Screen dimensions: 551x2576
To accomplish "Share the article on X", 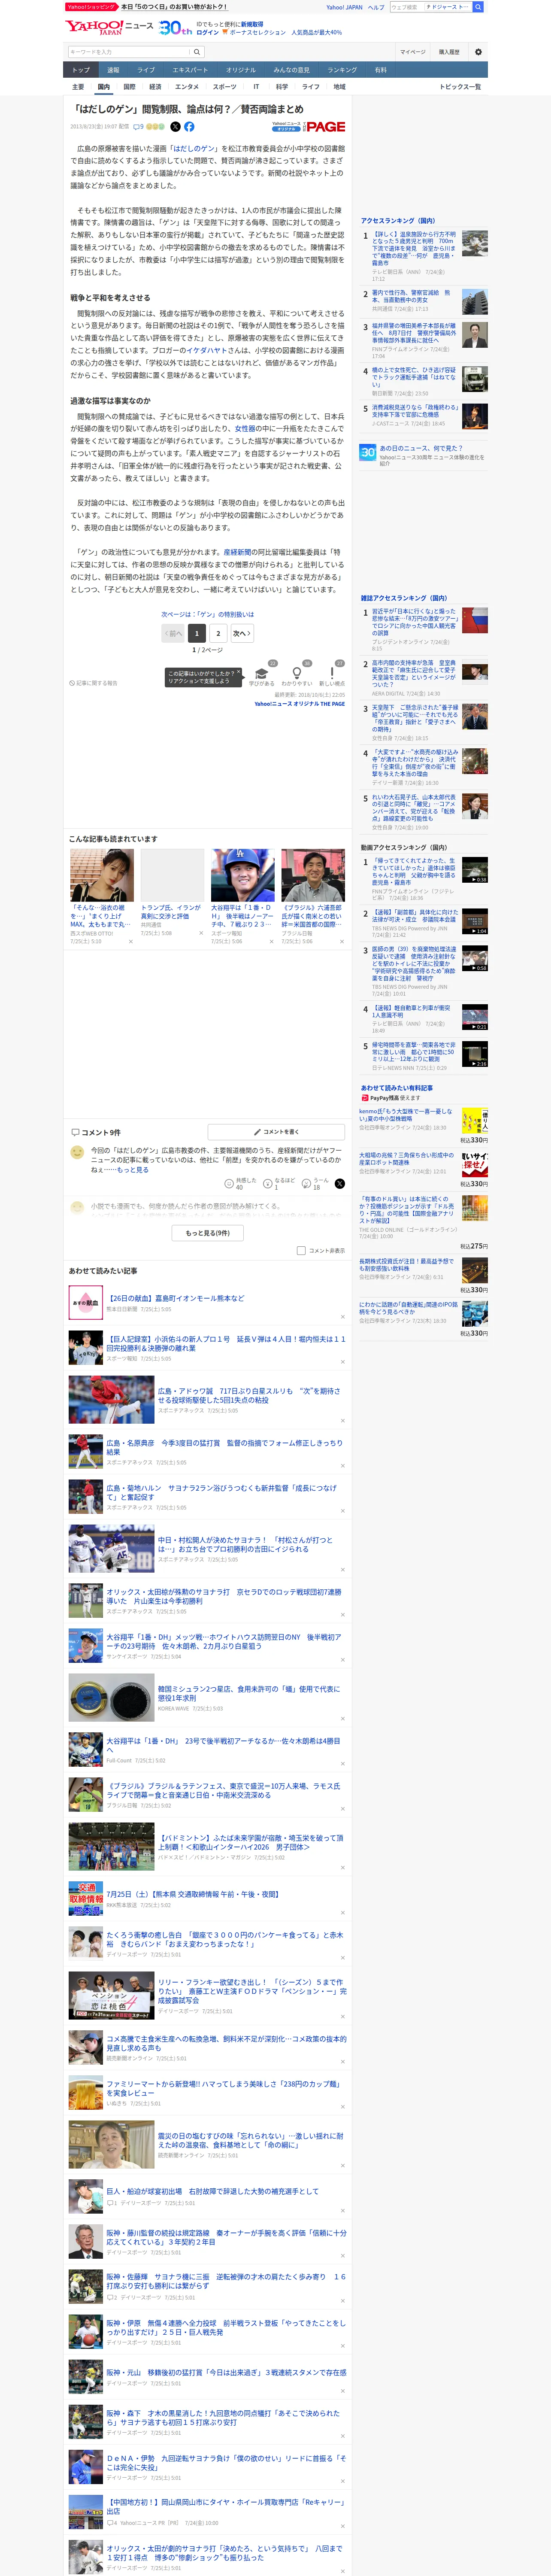I will [175, 127].
